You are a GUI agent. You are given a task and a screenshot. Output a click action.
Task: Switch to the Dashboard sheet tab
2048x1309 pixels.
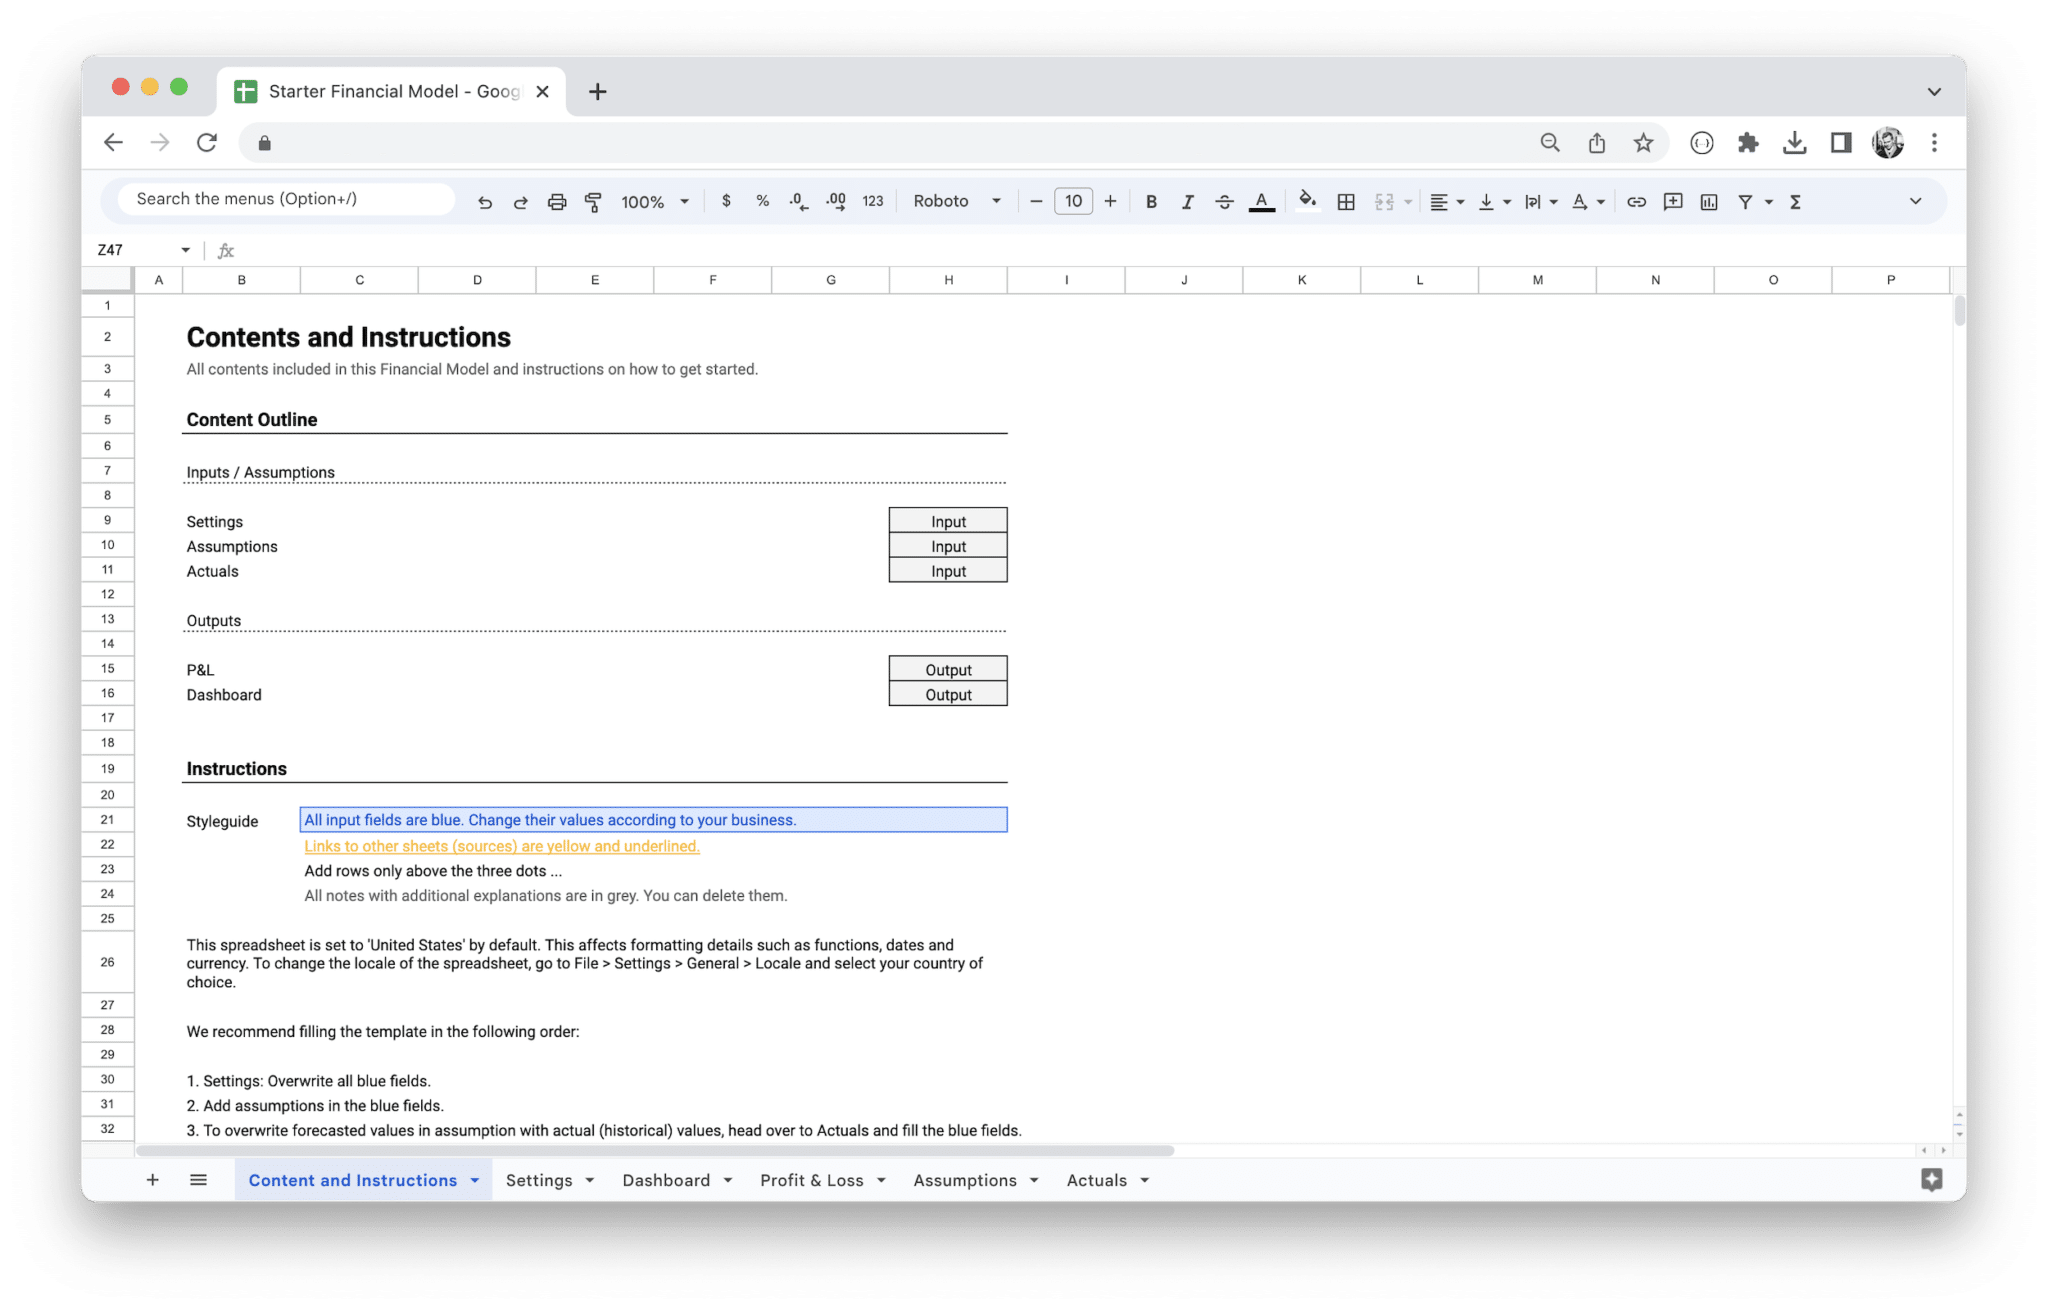tap(666, 1180)
